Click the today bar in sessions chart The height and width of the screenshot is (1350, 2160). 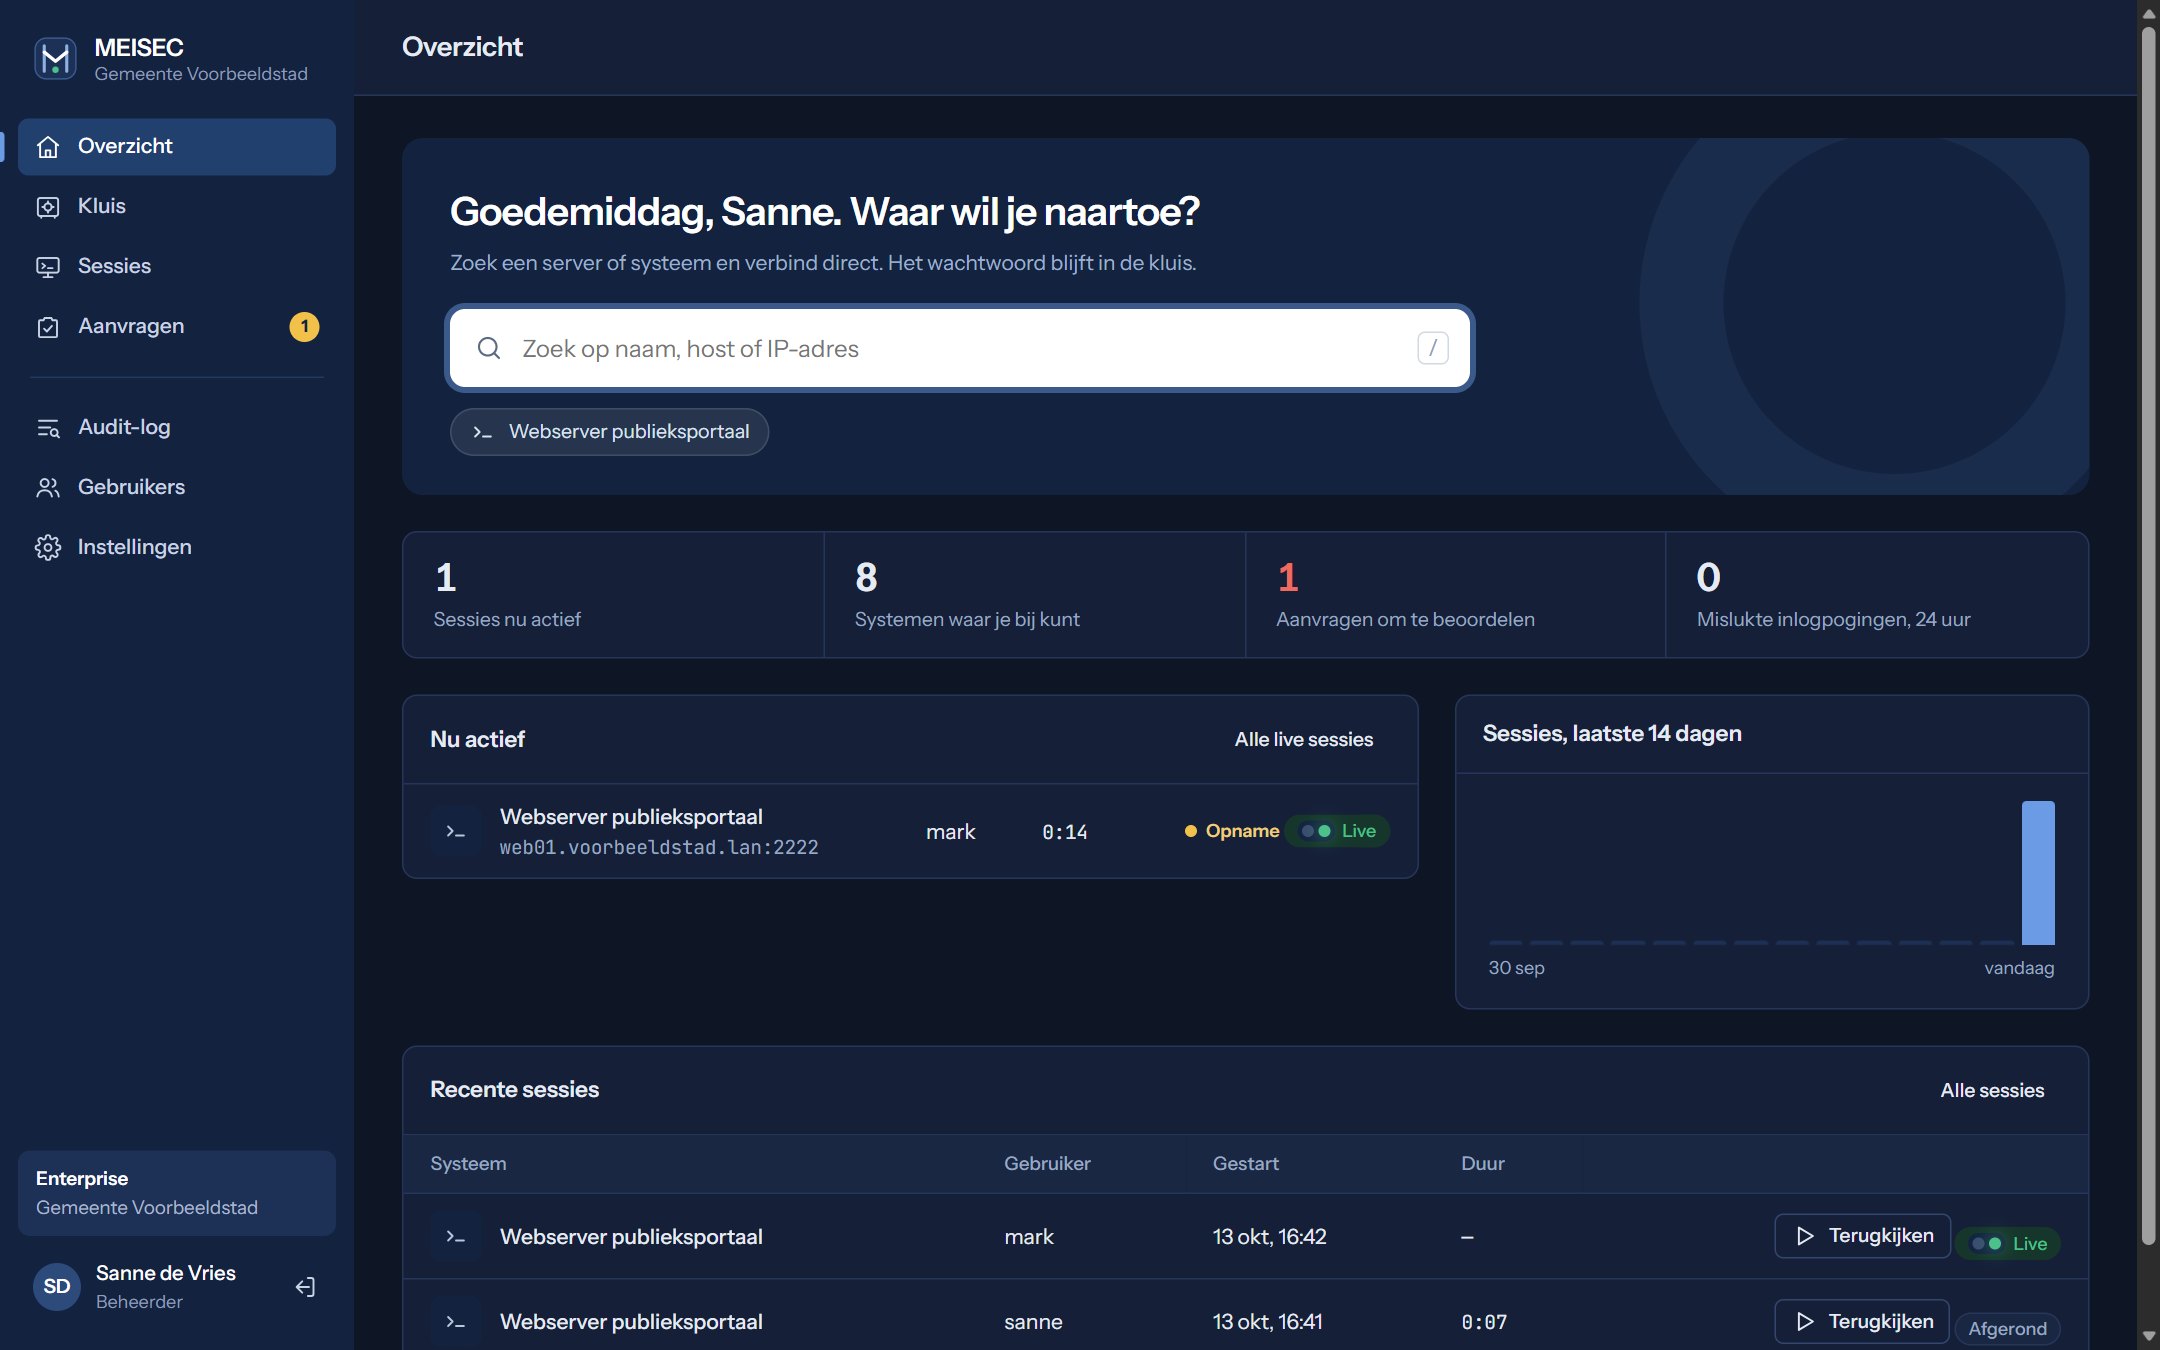pyautogui.click(x=2038, y=872)
